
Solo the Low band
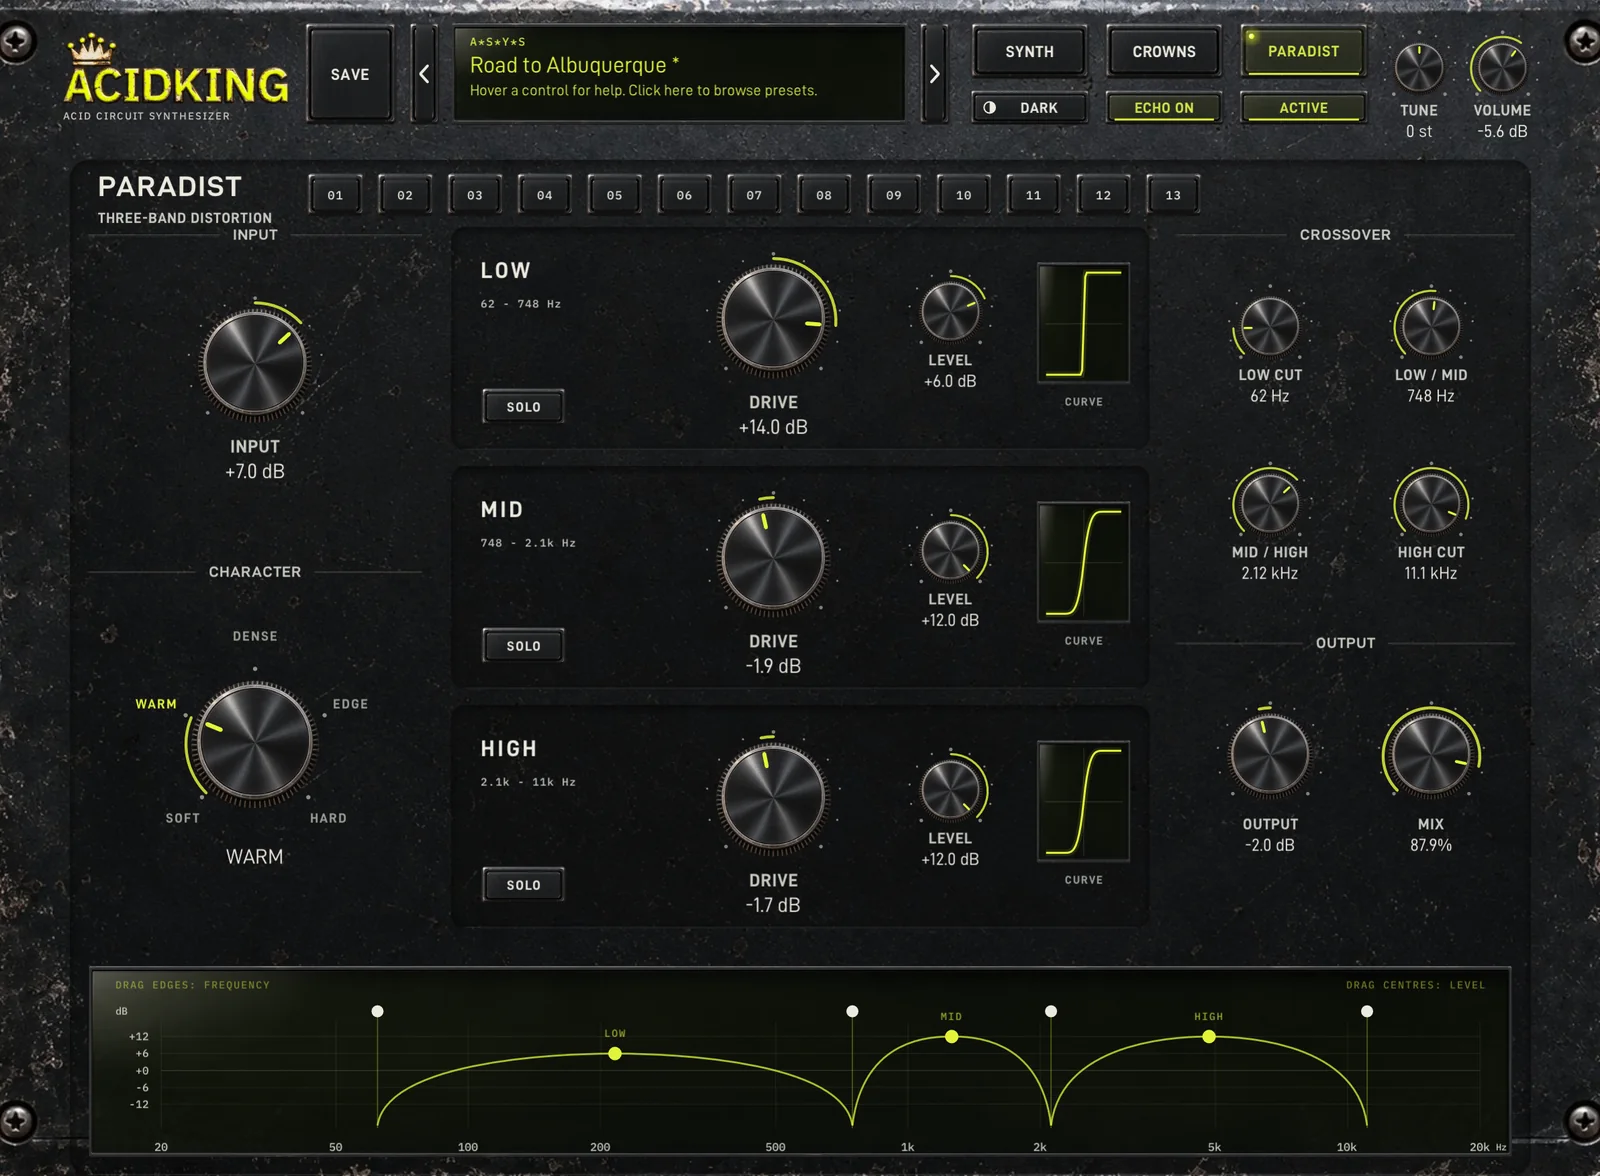[x=523, y=407]
